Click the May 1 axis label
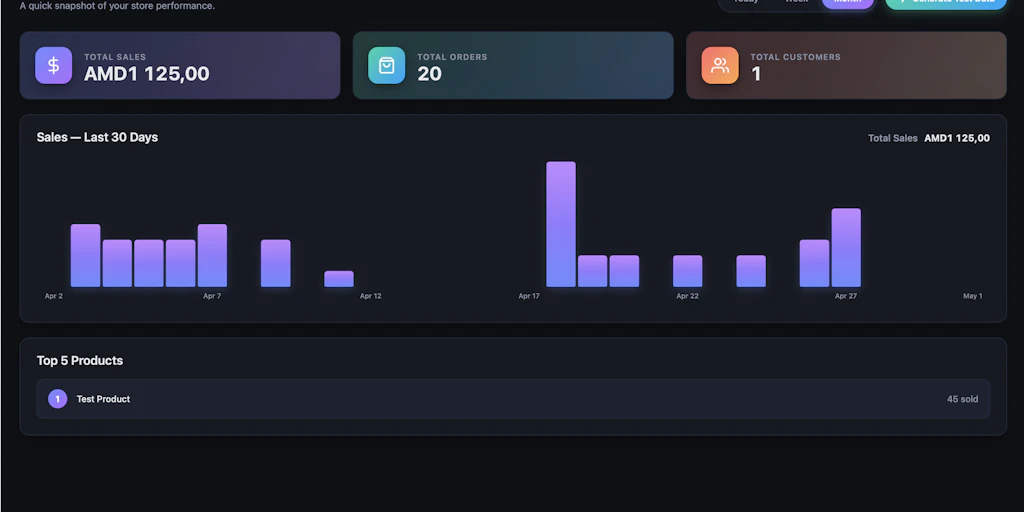This screenshot has width=1024, height=512. (972, 296)
